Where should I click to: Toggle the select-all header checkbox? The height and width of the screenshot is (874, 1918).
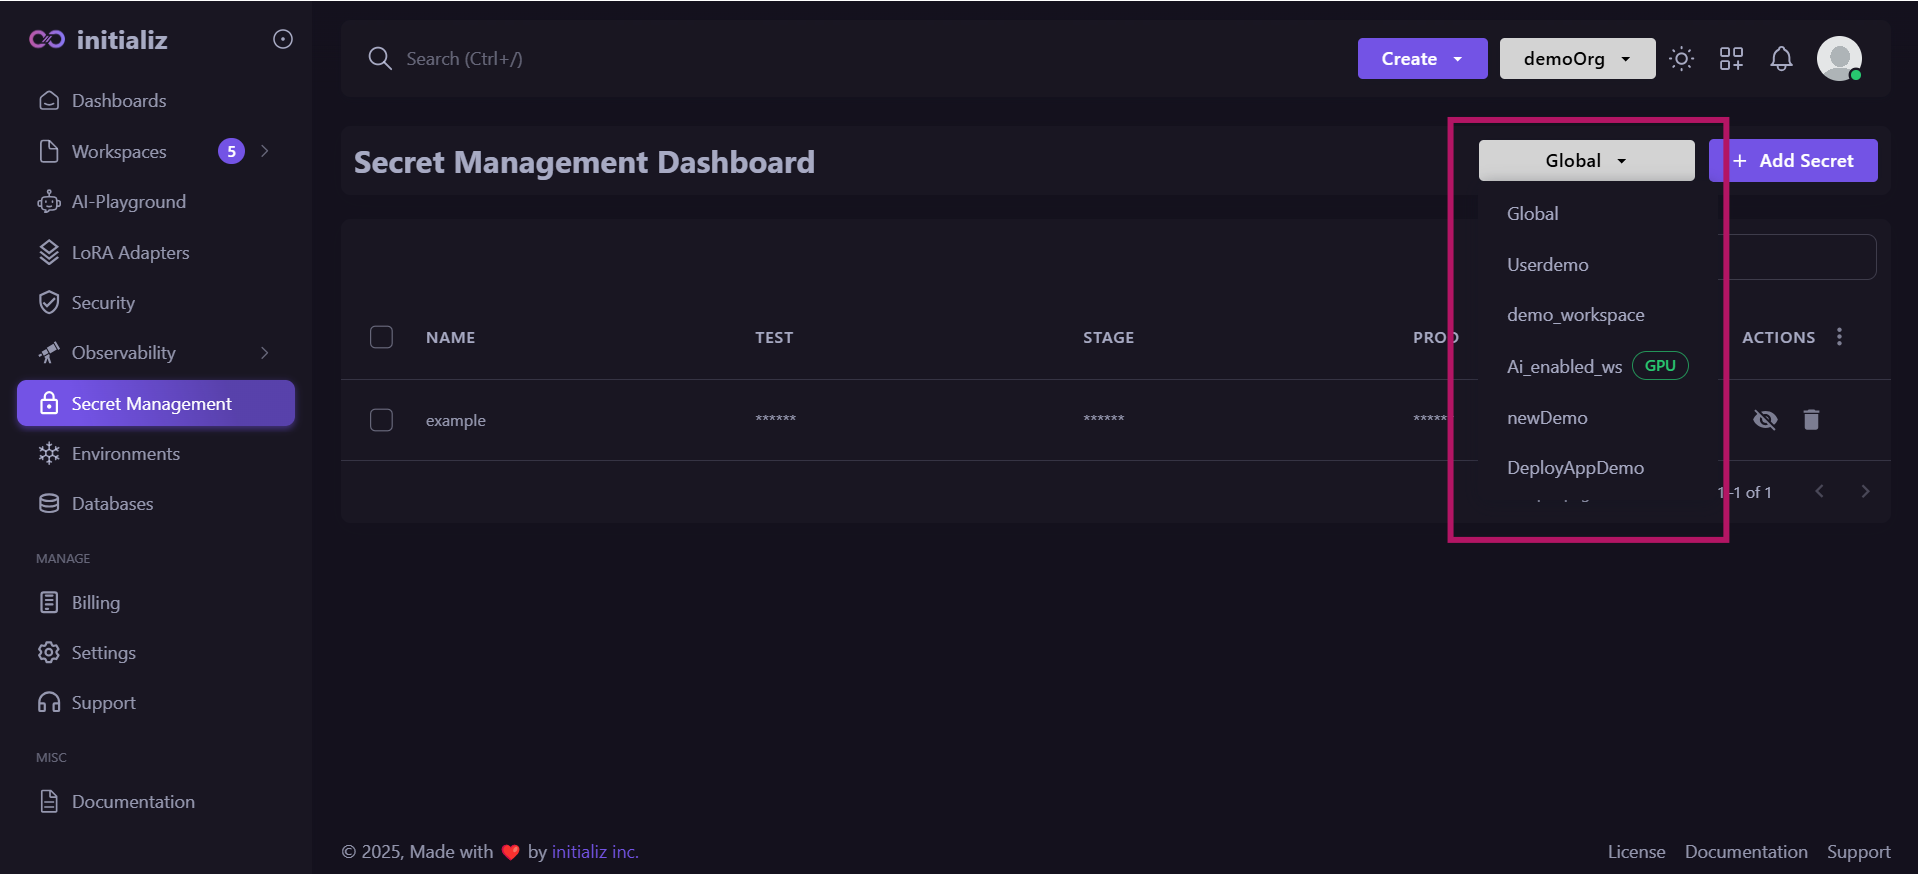pos(381,337)
